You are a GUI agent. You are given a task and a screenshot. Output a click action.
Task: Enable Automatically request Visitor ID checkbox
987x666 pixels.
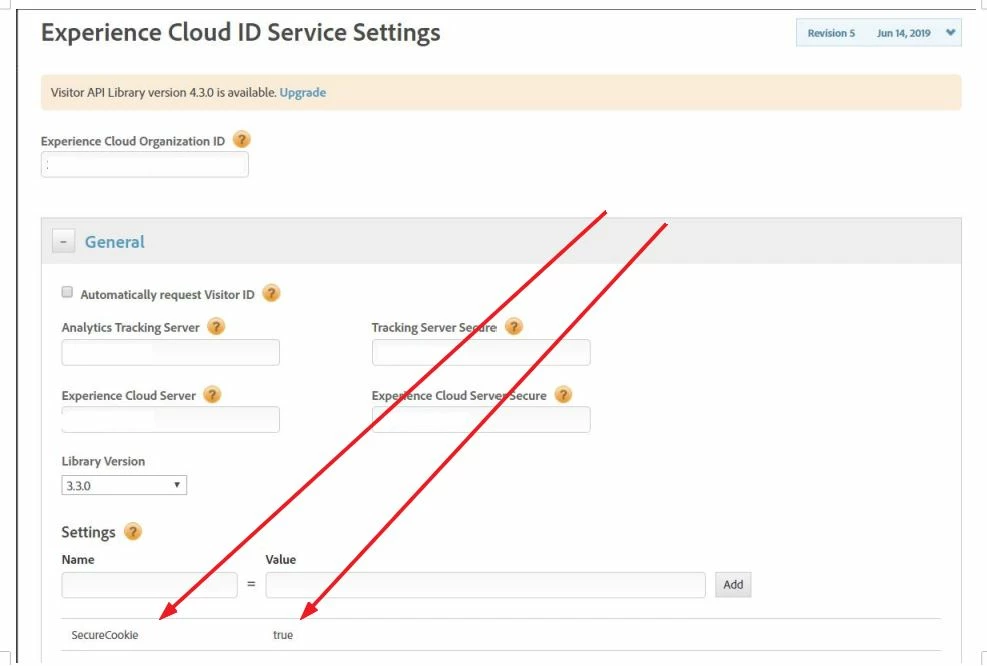point(67,292)
